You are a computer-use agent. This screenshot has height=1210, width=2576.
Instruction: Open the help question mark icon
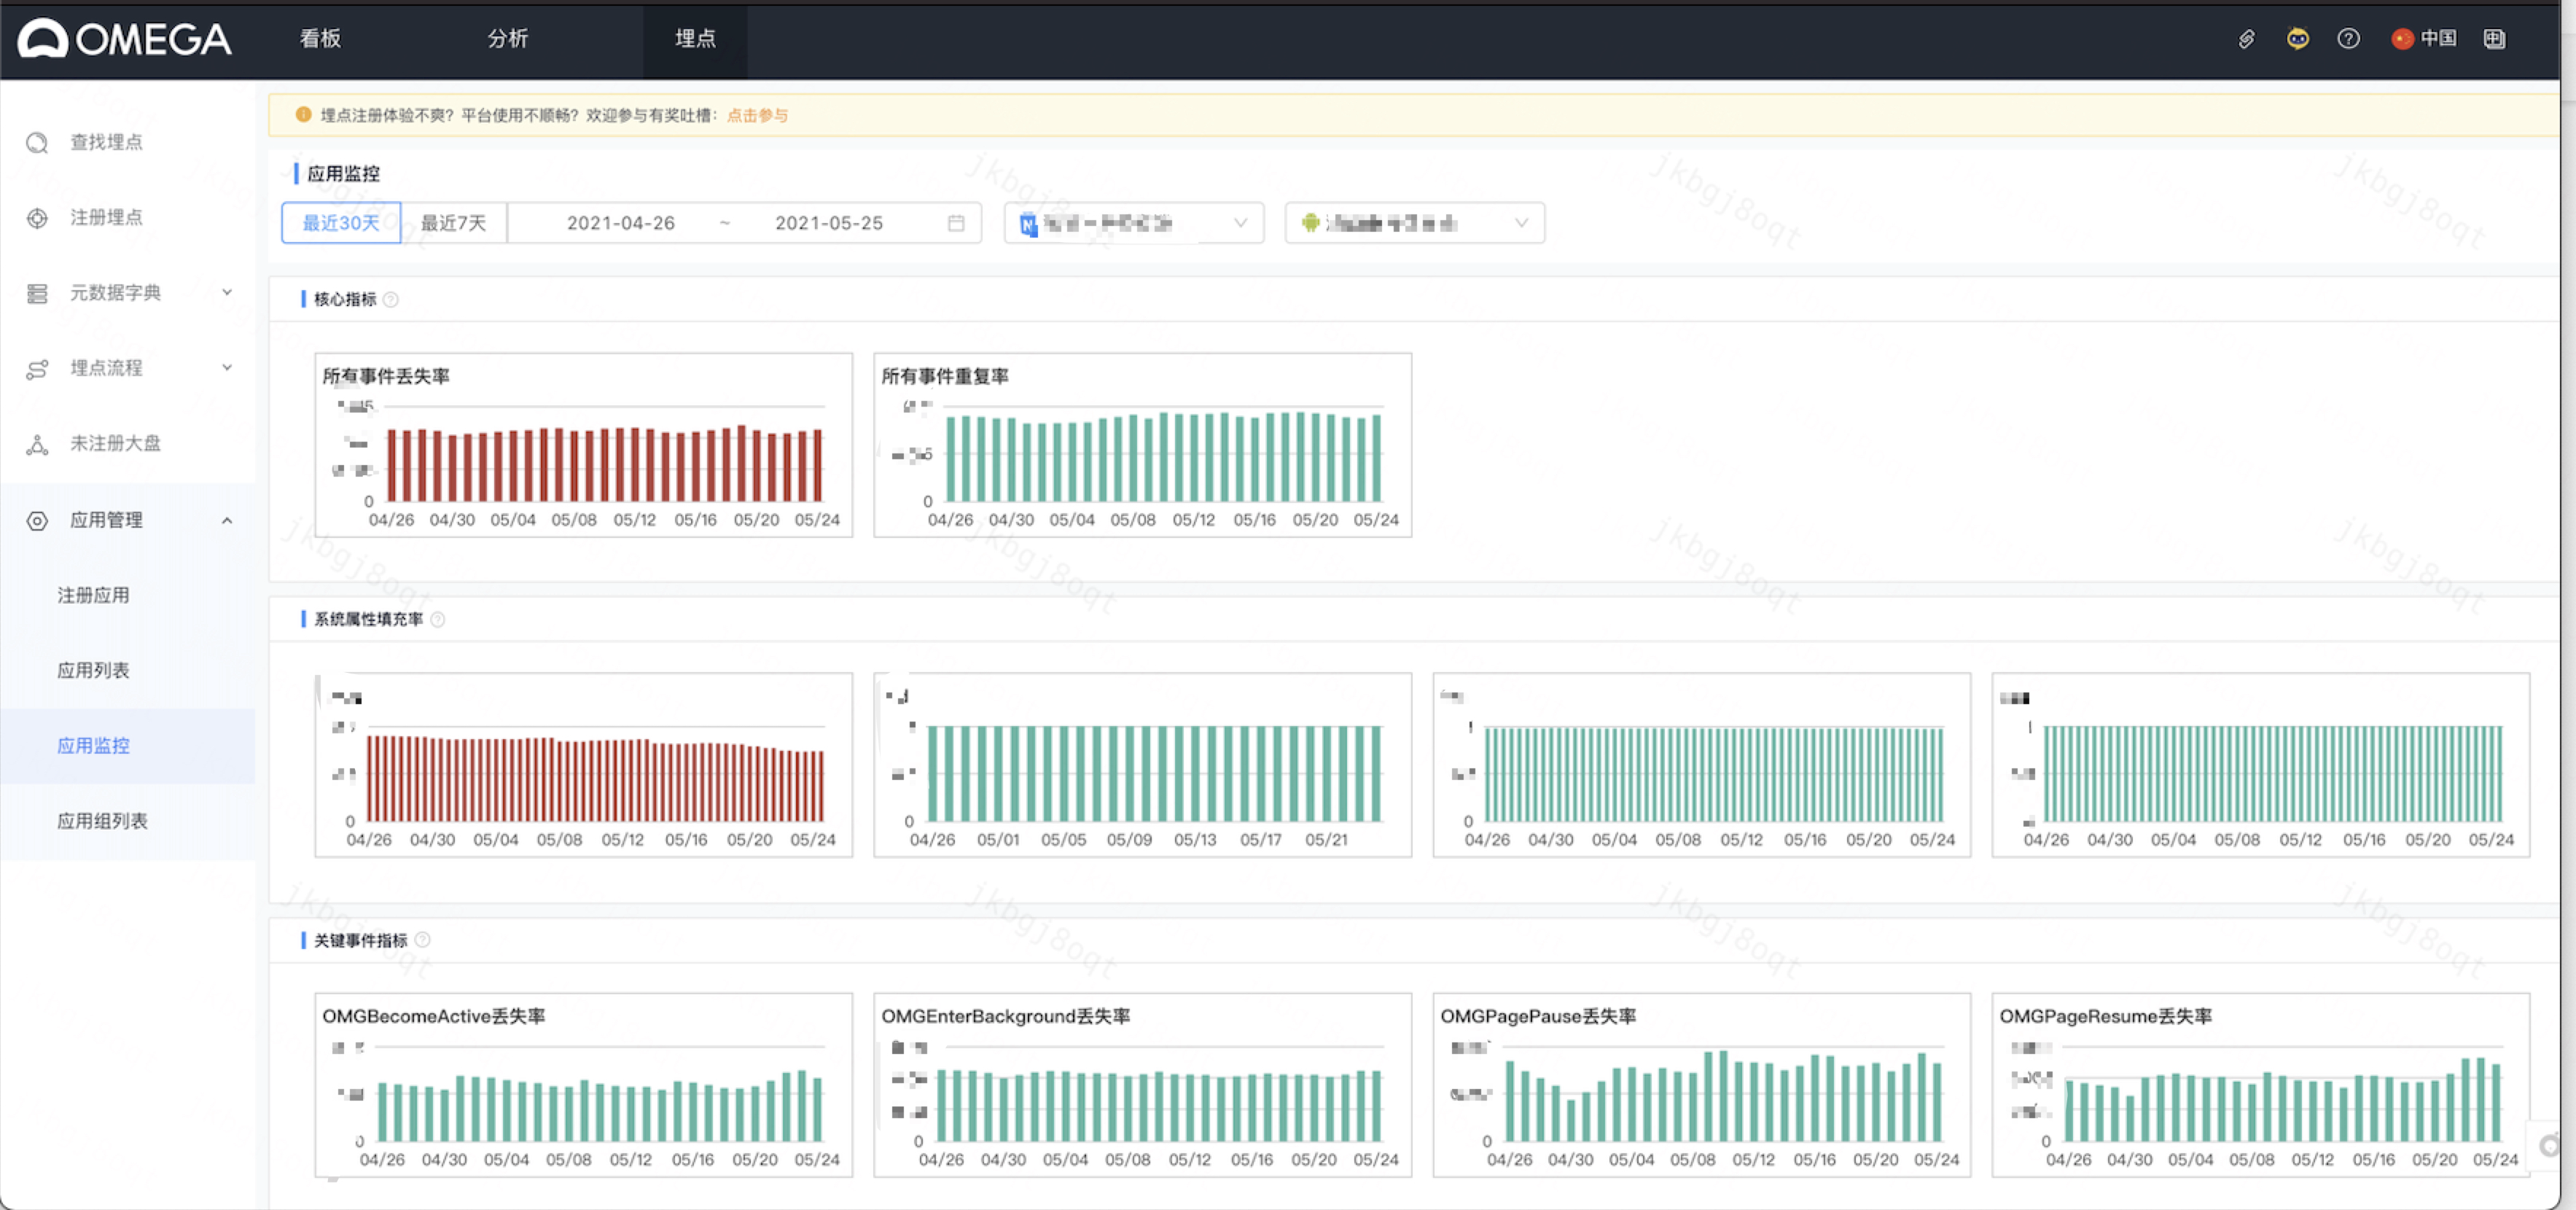pyautogui.click(x=2348, y=39)
